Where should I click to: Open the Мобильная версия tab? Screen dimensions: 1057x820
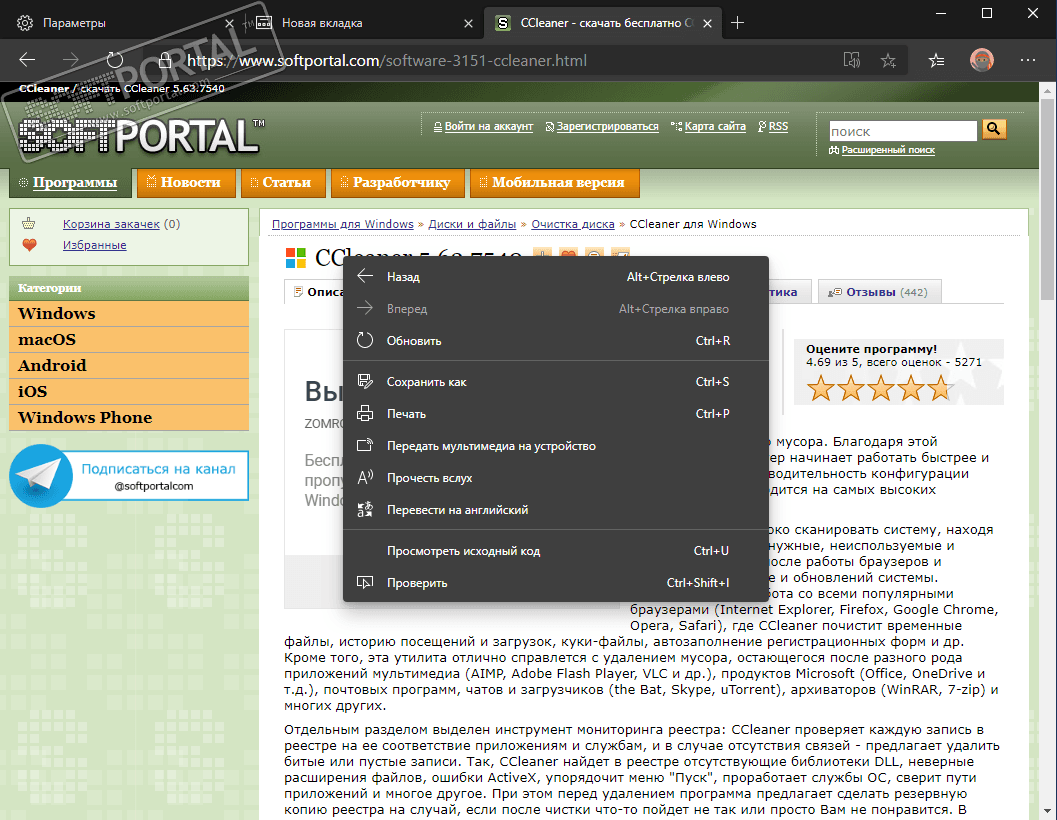[554, 182]
